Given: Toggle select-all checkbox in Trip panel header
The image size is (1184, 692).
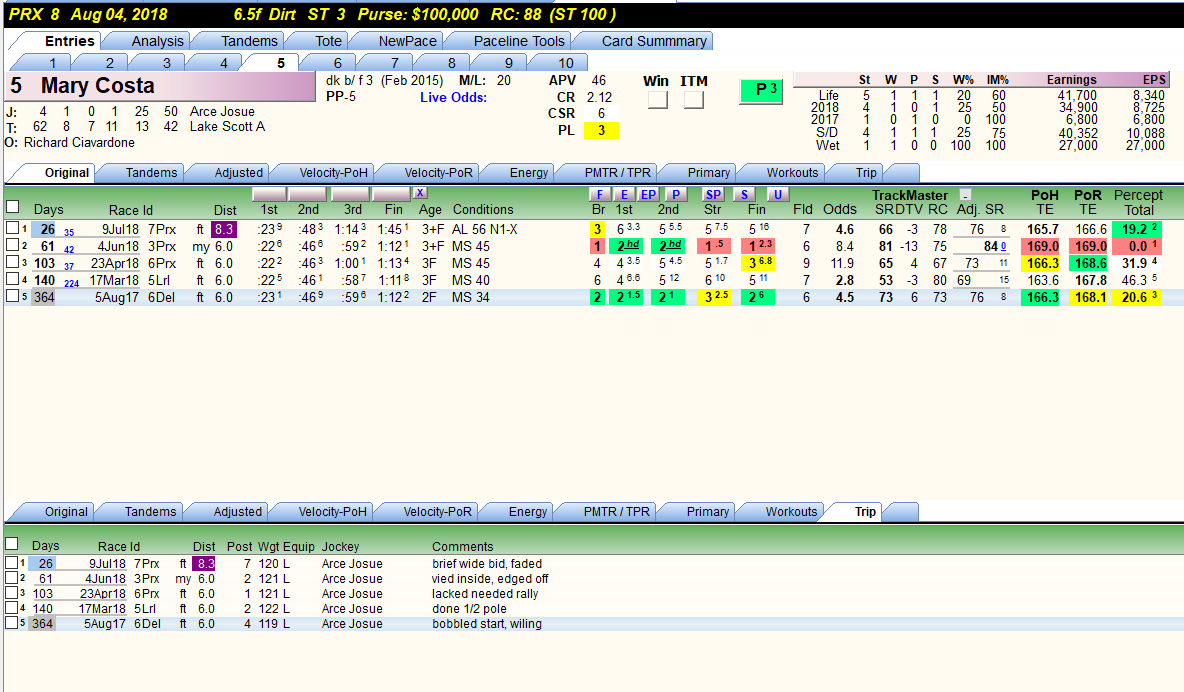Looking at the screenshot, I should pyautogui.click(x=11, y=544).
